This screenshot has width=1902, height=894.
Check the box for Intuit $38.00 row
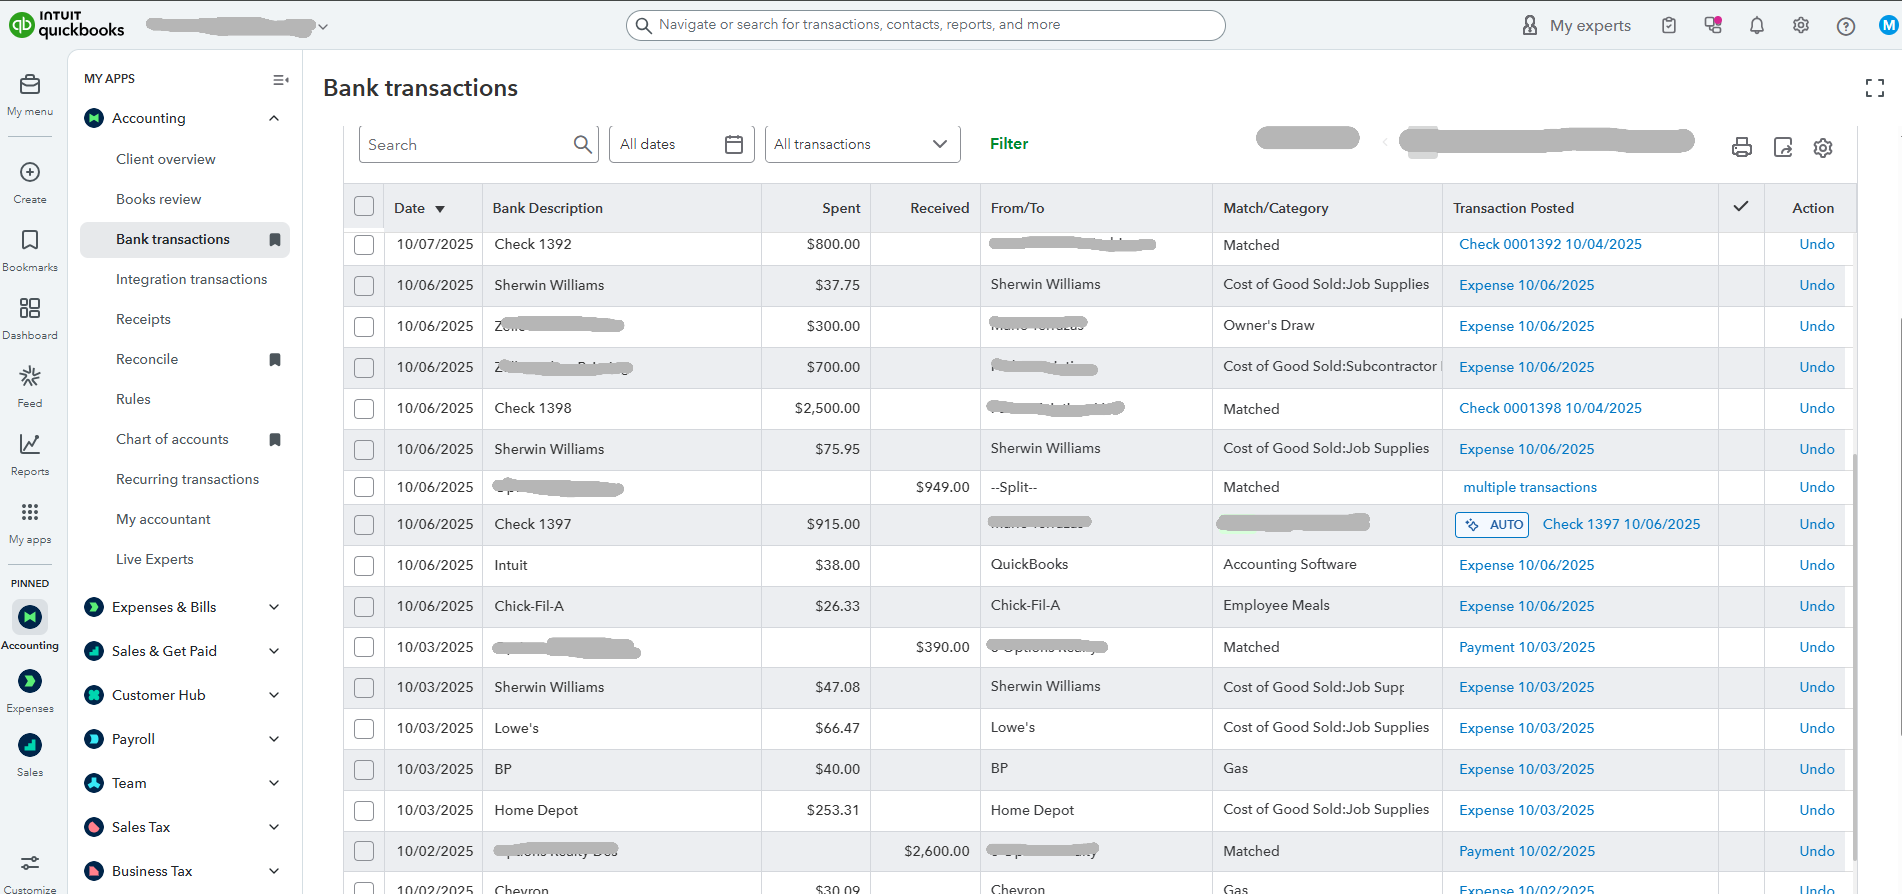364,566
